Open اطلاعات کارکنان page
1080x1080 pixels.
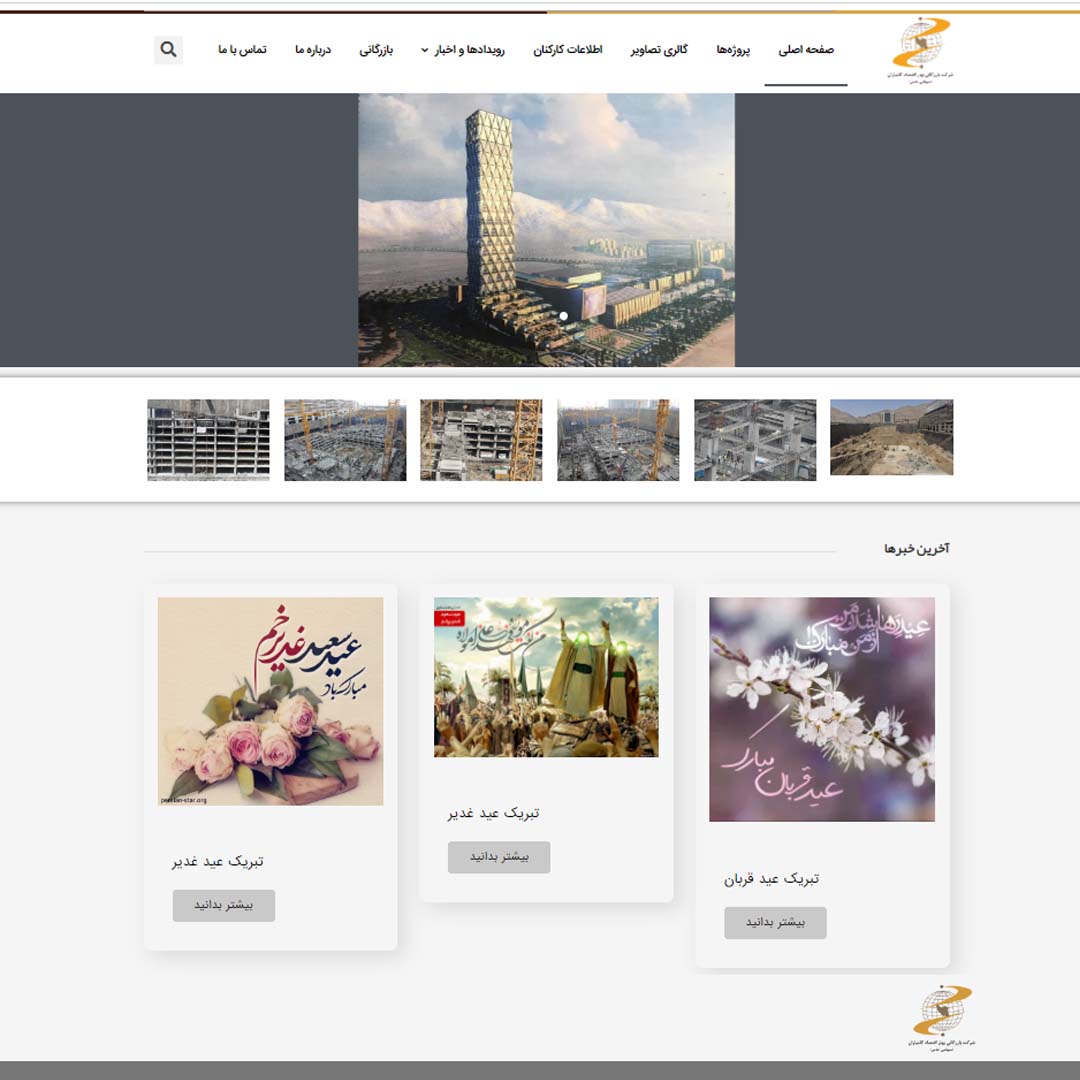coord(568,50)
